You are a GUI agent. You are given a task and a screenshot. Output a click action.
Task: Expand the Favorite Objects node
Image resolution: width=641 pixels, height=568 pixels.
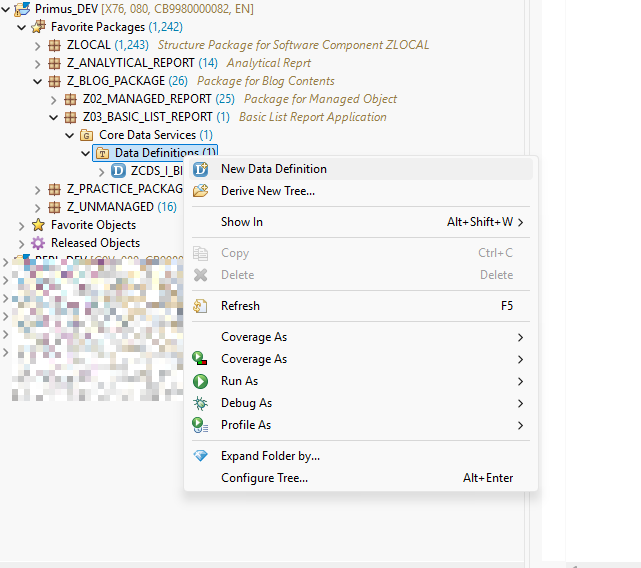22,226
